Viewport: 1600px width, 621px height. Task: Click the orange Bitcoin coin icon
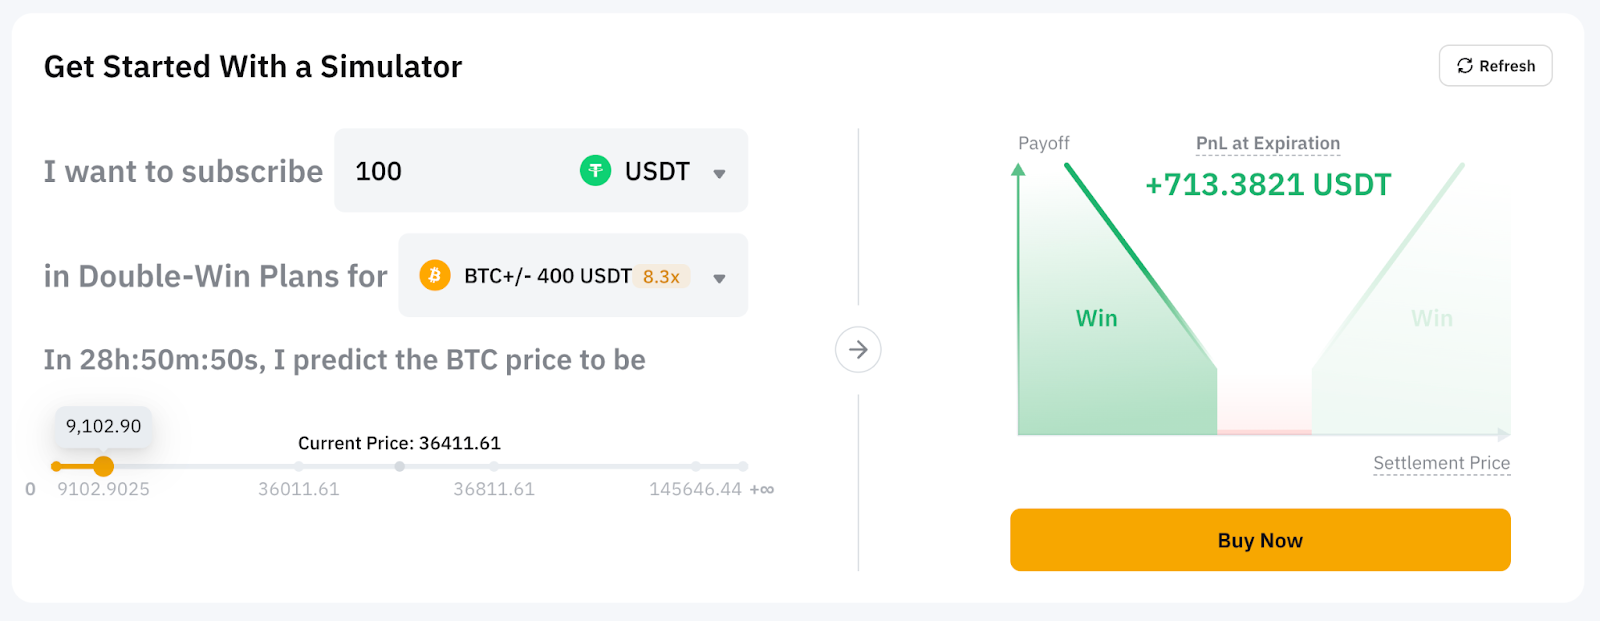tap(434, 275)
